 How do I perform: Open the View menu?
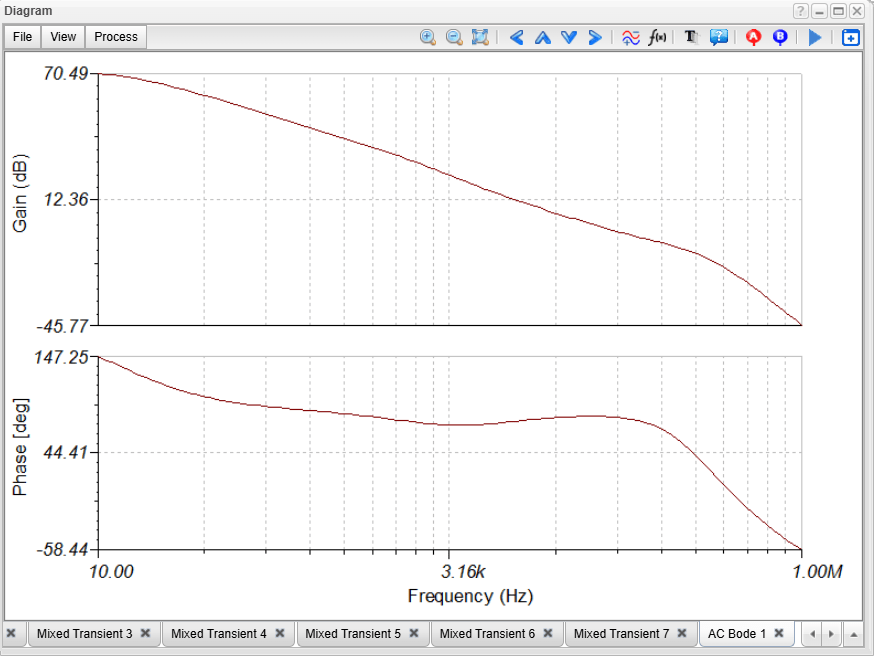pyautogui.click(x=63, y=37)
